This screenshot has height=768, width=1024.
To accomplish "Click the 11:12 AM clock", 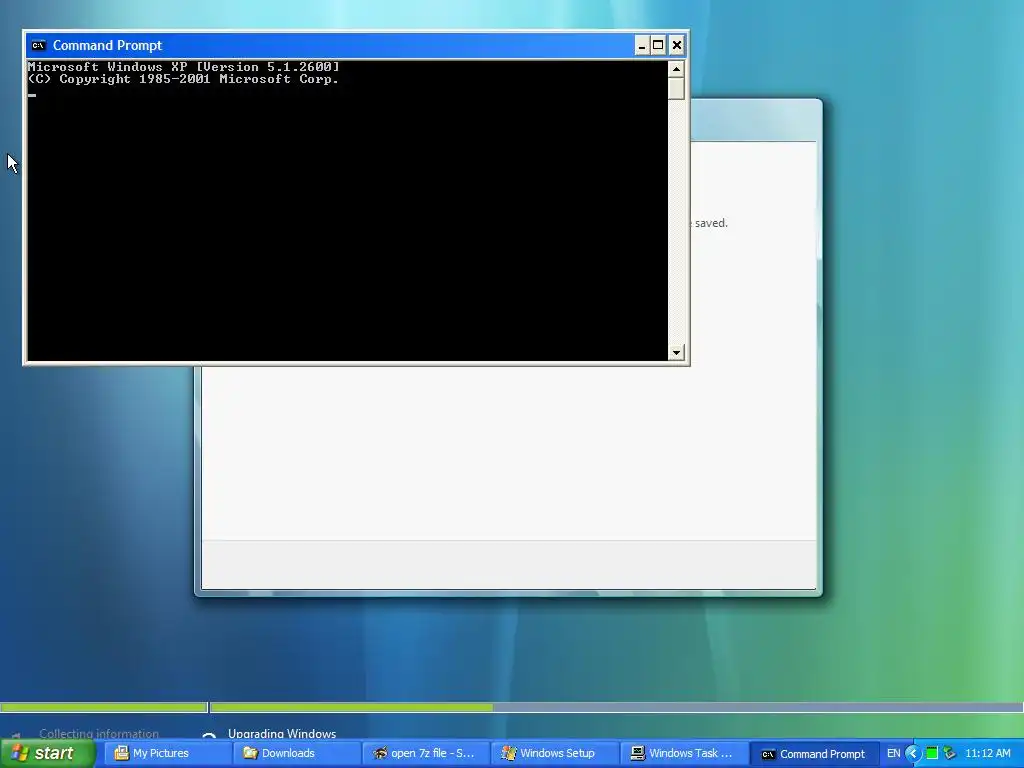I will [x=987, y=754].
